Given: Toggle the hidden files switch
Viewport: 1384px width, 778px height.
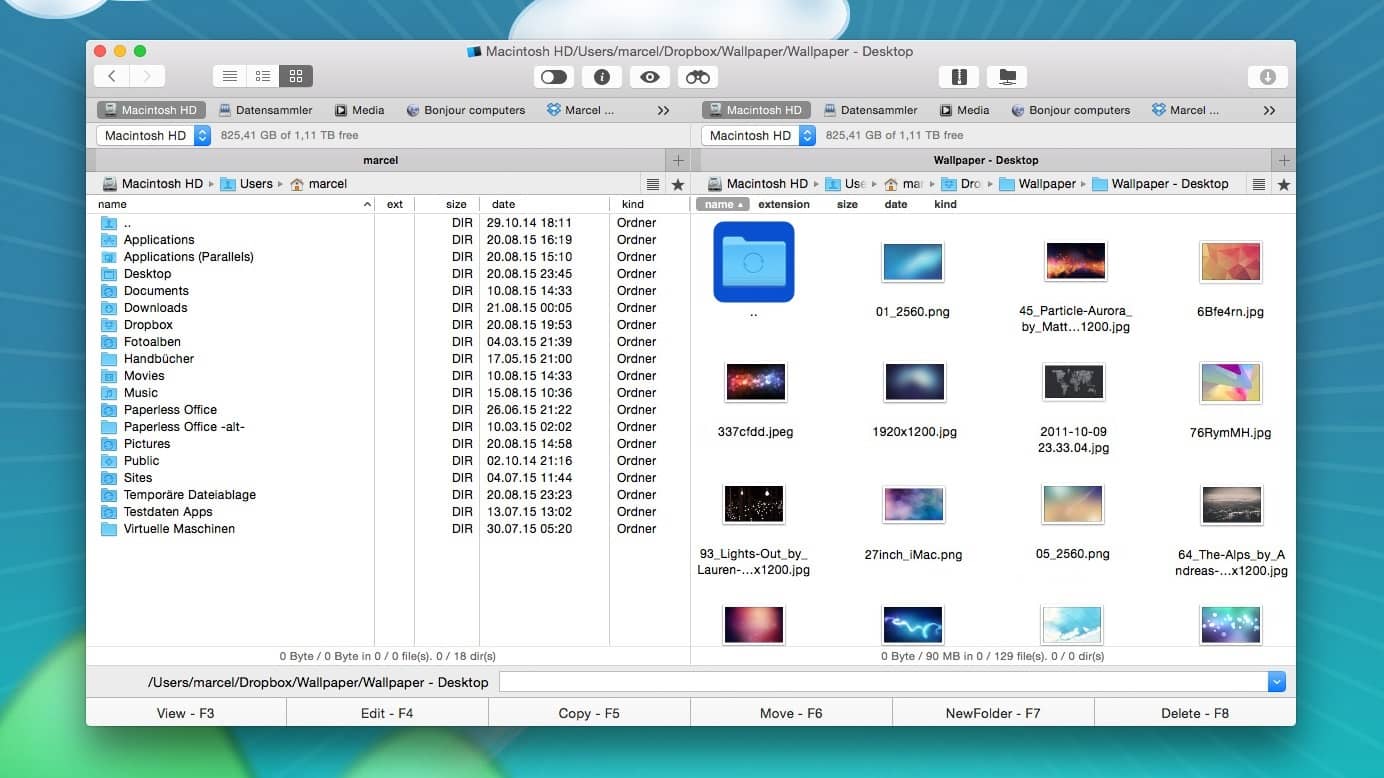Looking at the screenshot, I should click(x=553, y=77).
